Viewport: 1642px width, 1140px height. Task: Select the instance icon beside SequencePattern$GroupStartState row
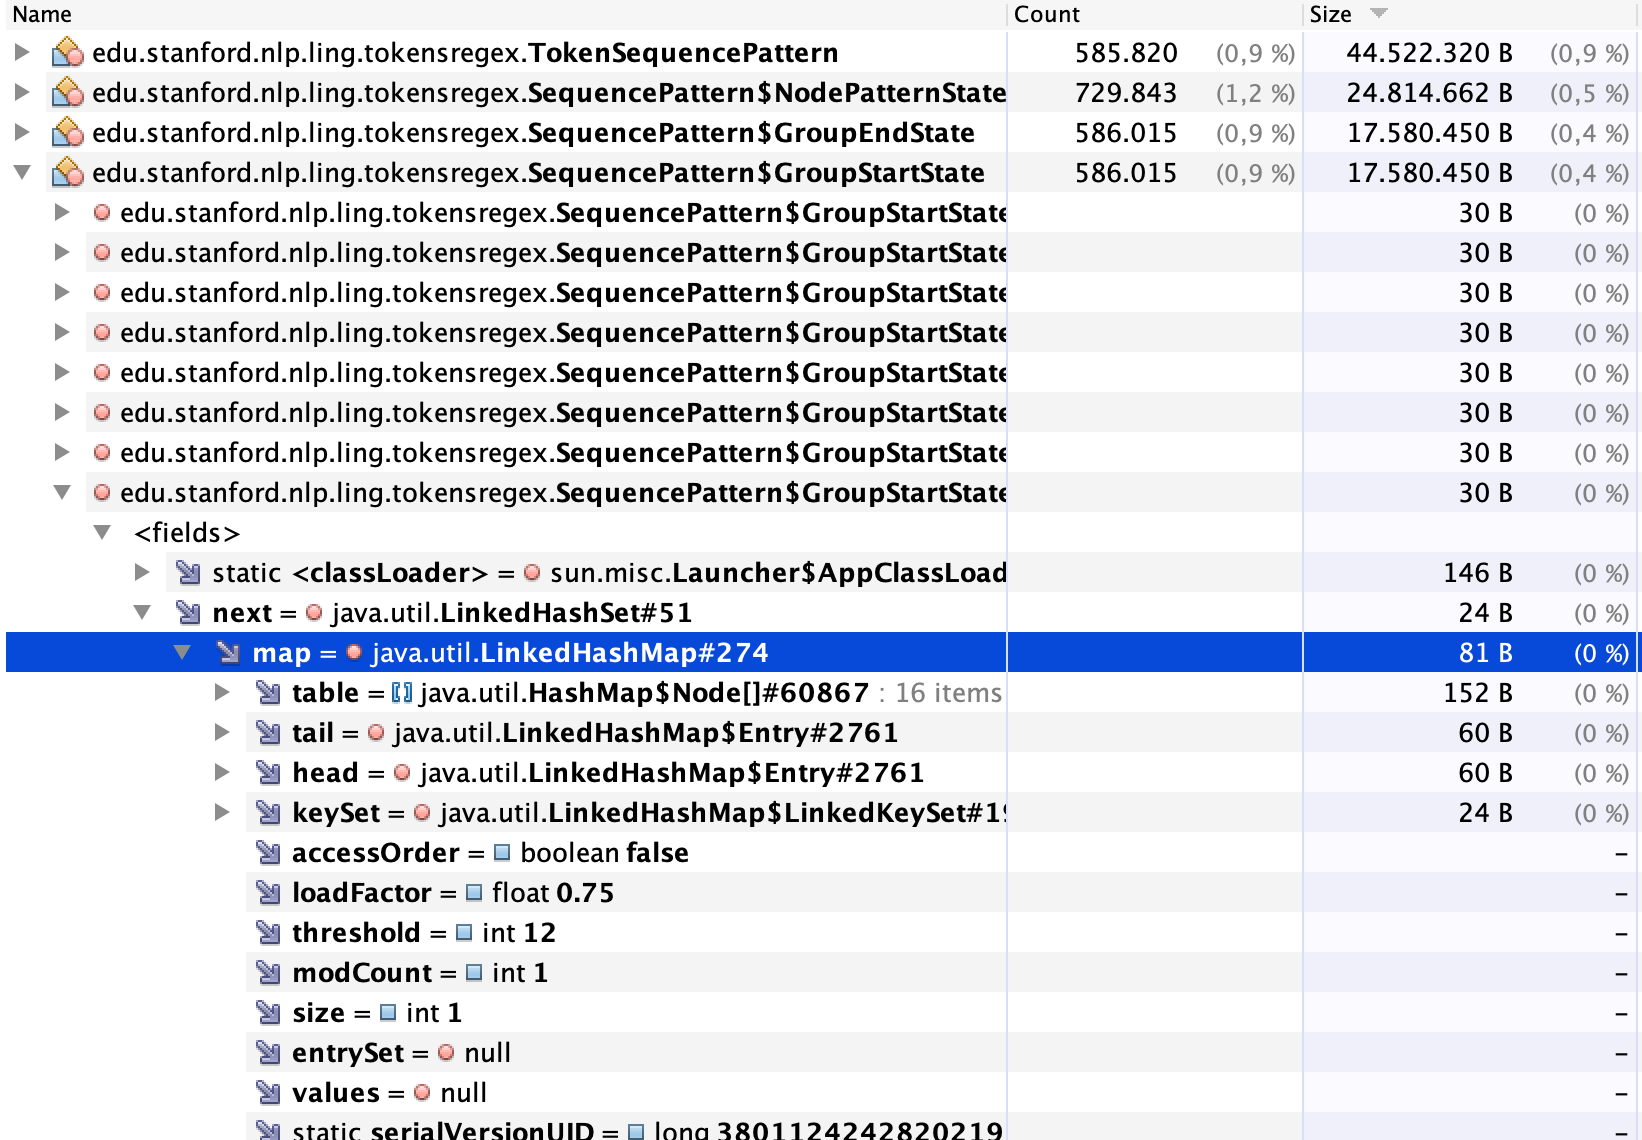pyautogui.click(x=100, y=212)
